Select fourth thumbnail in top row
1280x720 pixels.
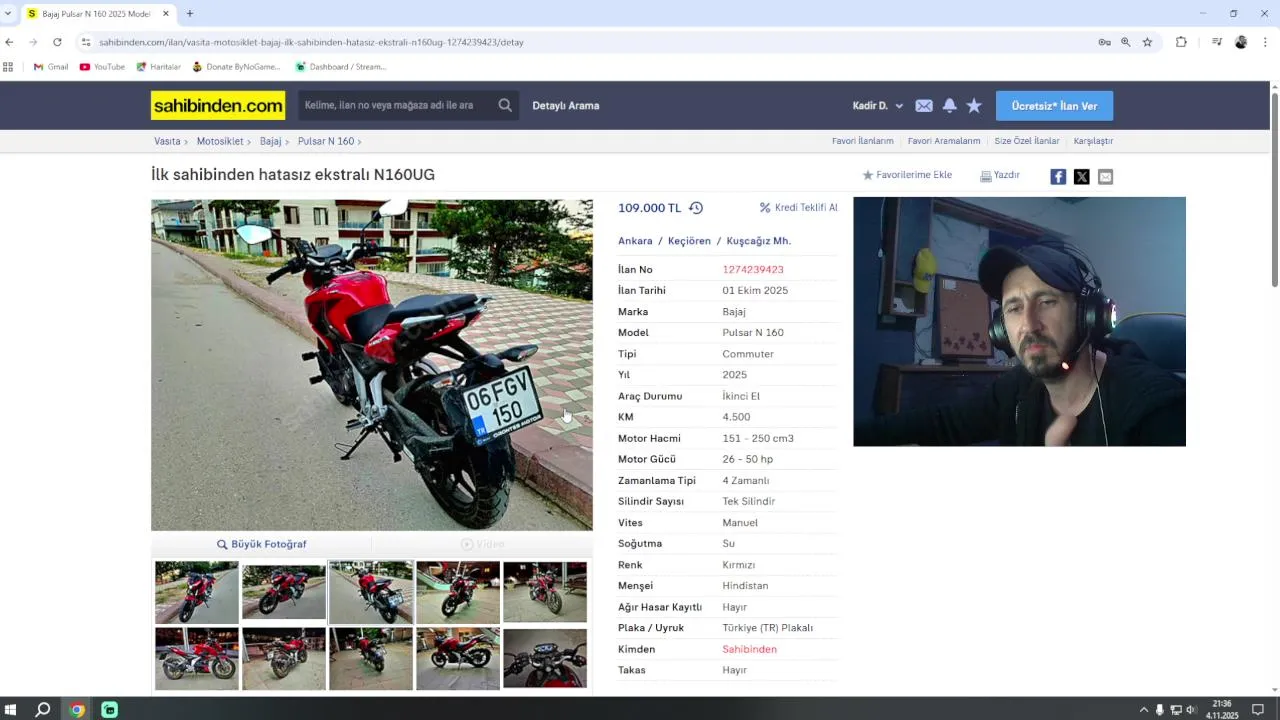pos(458,593)
